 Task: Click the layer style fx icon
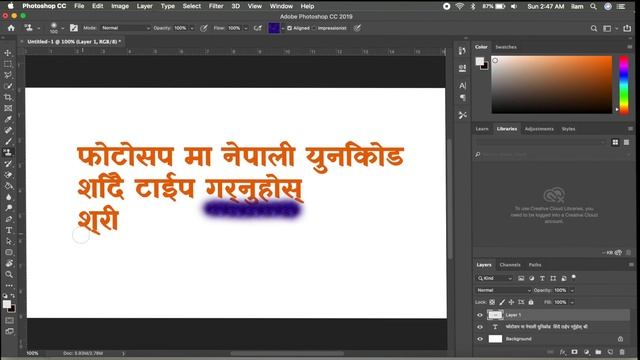tap(562, 352)
